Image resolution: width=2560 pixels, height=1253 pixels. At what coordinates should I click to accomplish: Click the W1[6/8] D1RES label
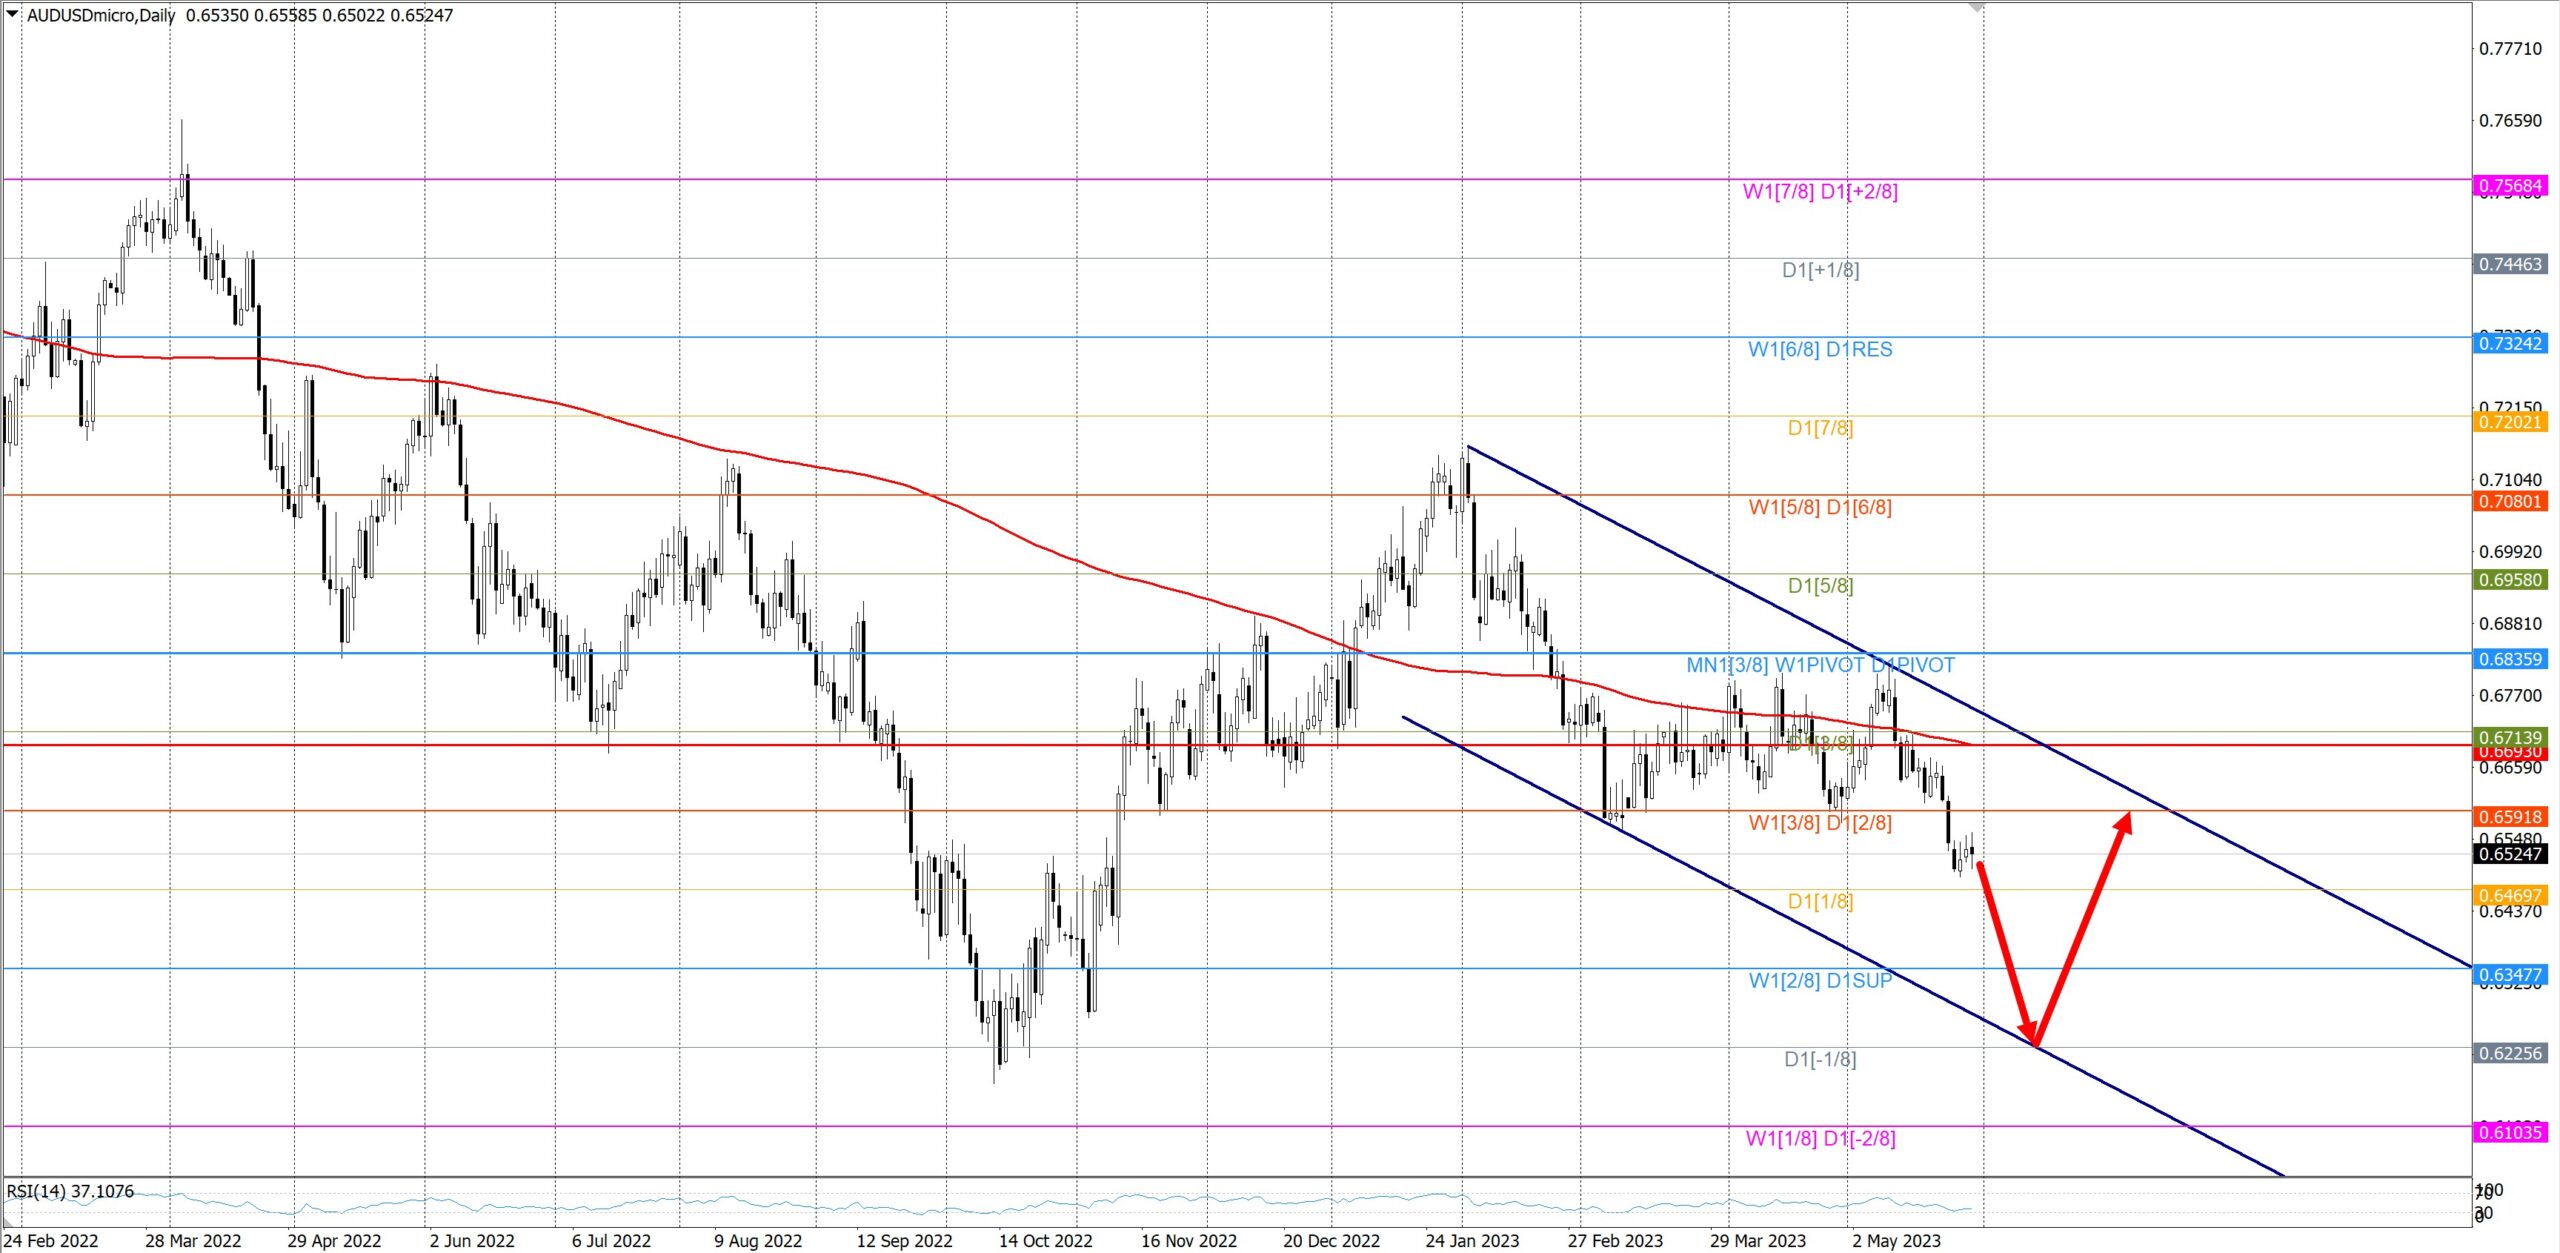(1819, 350)
